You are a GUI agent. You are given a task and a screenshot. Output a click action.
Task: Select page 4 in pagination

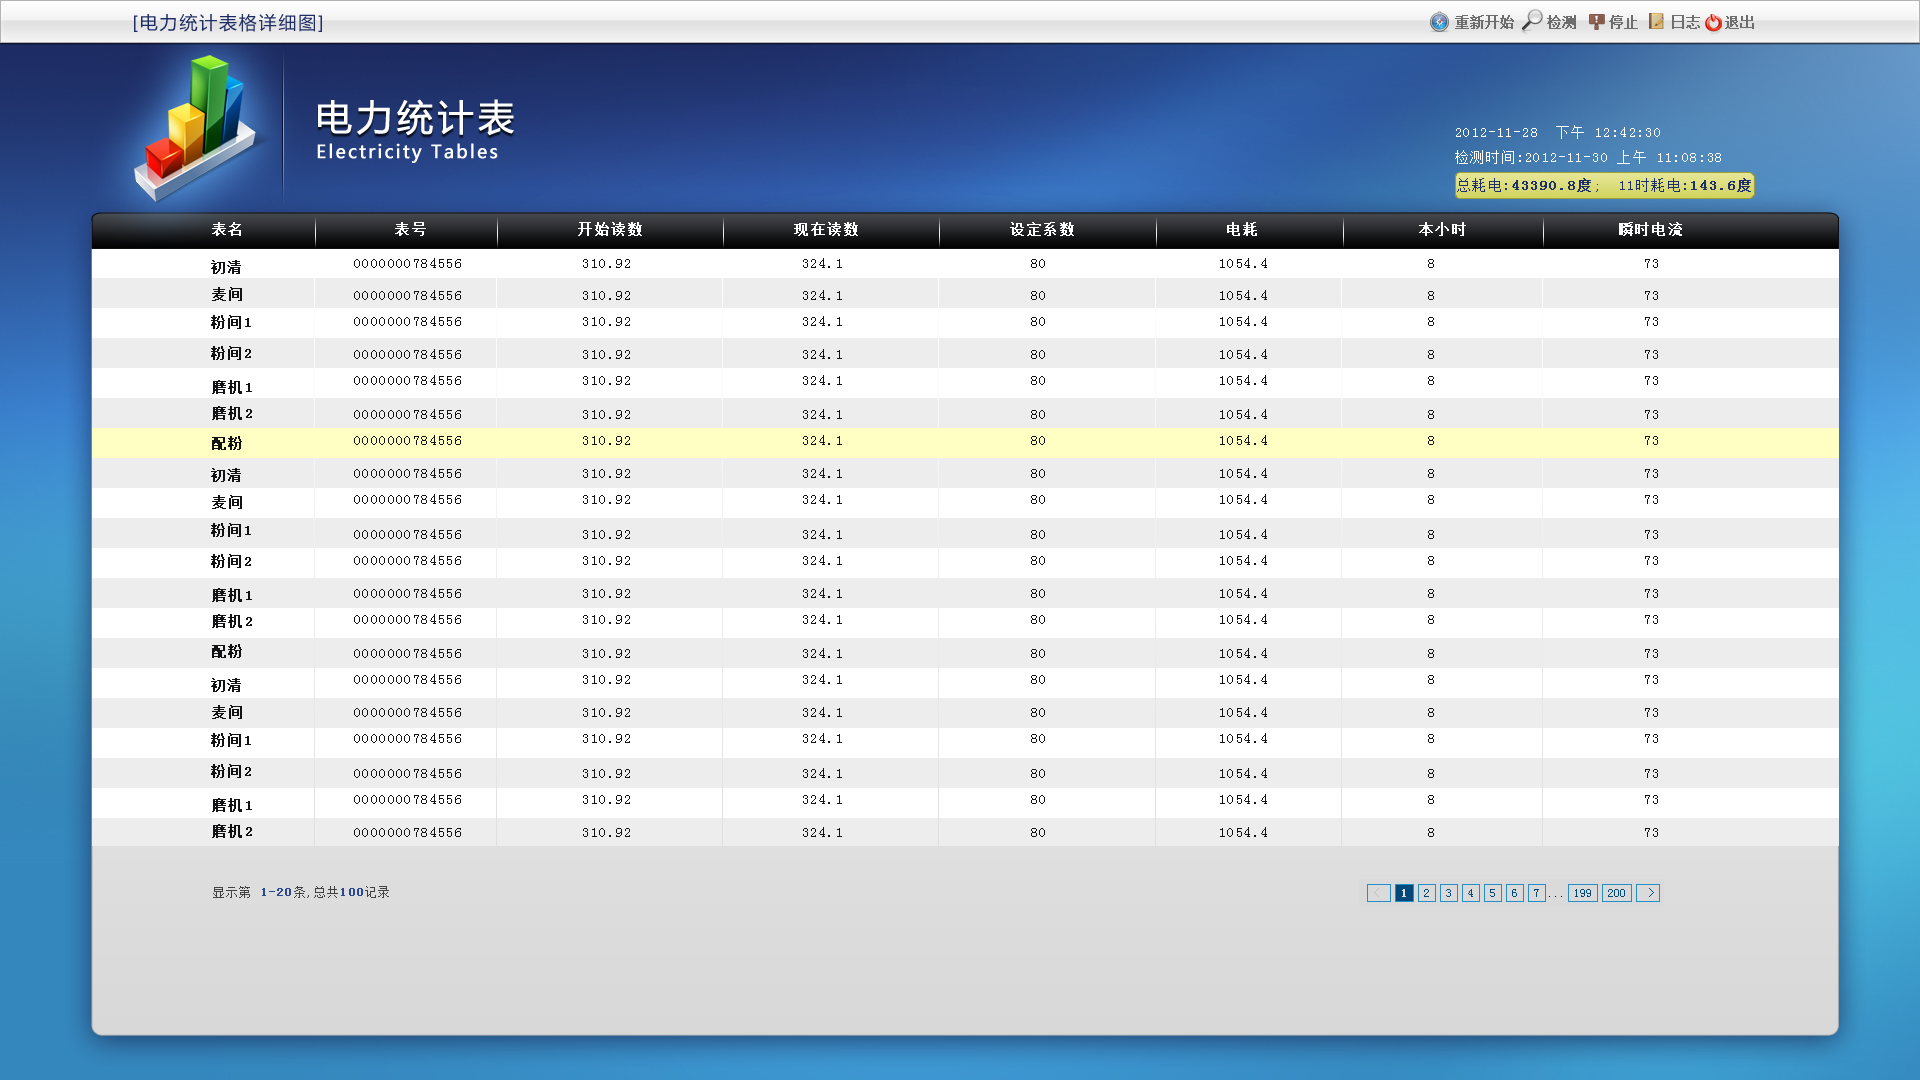coord(1471,893)
